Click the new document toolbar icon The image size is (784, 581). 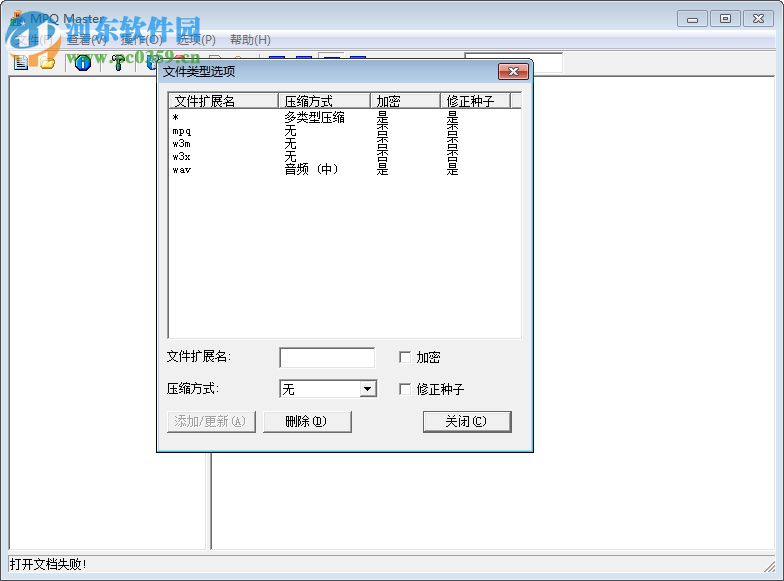[20, 63]
